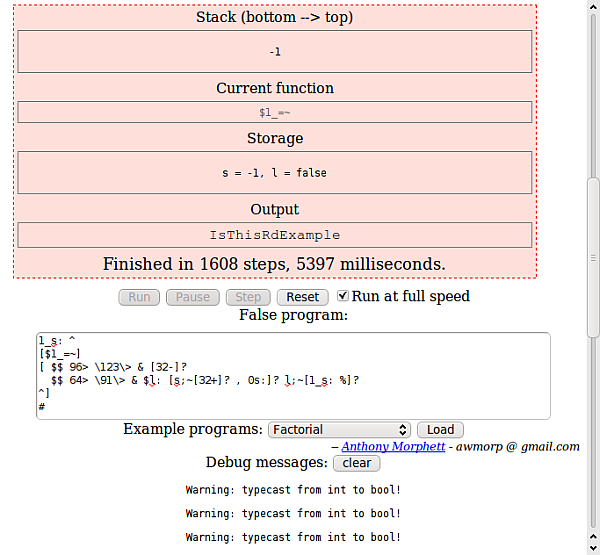
Task: Click the Storage box with s and l values
Action: 274,173
